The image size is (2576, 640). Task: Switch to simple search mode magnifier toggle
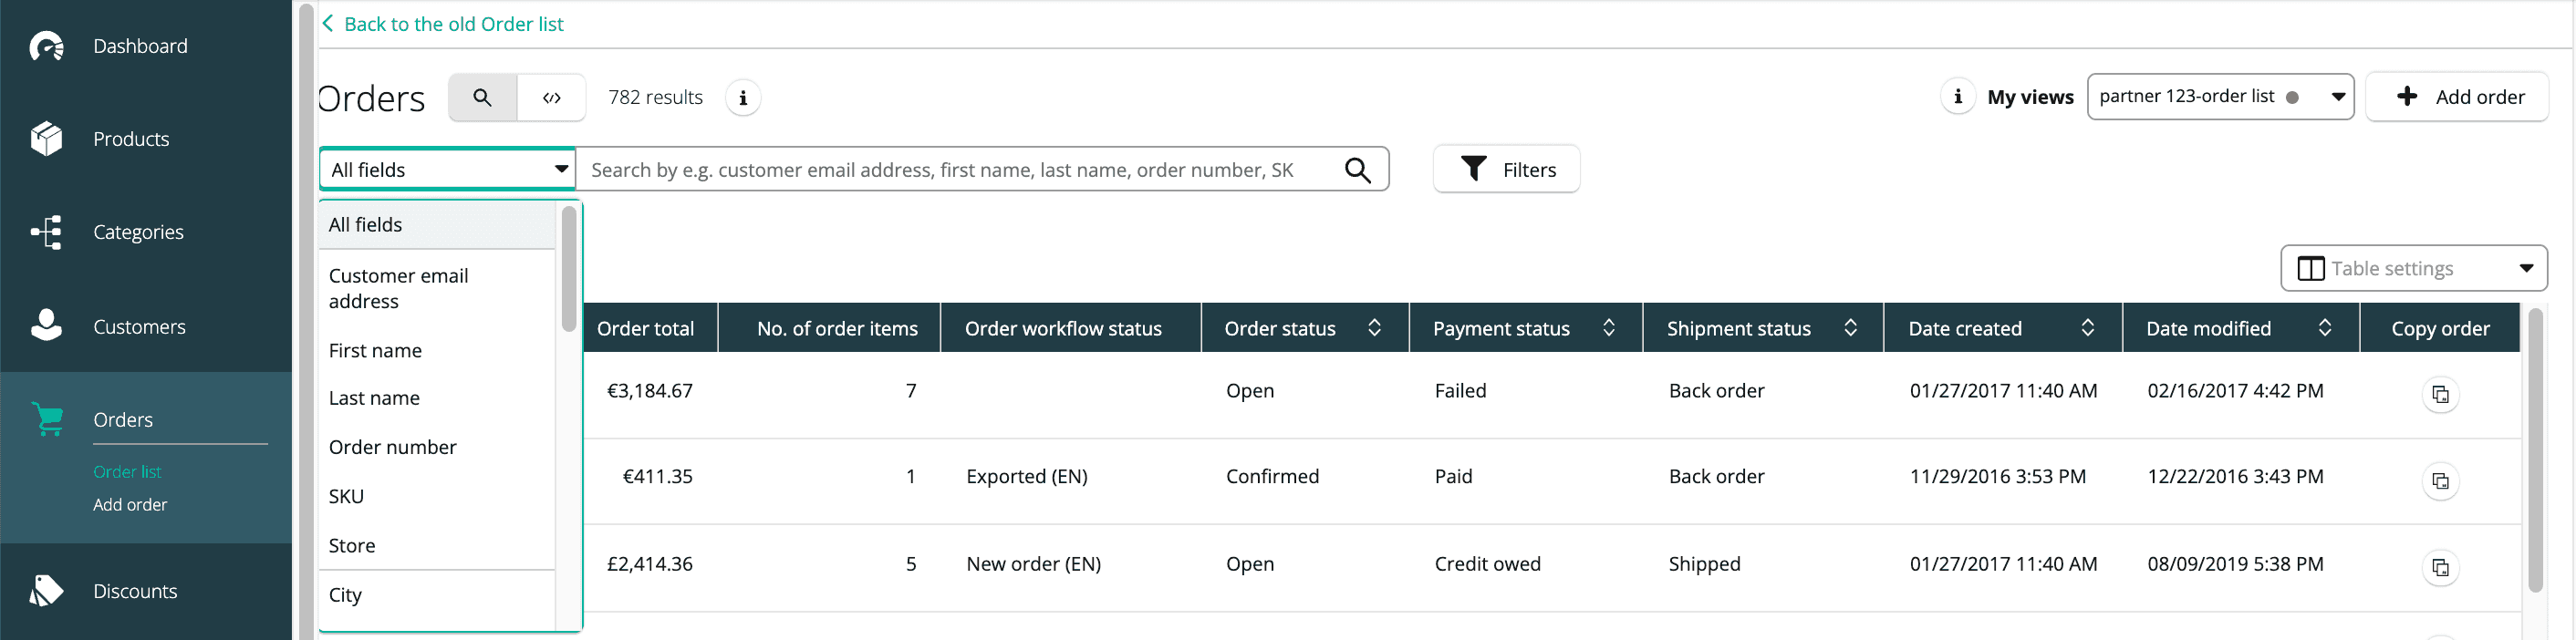click(482, 98)
